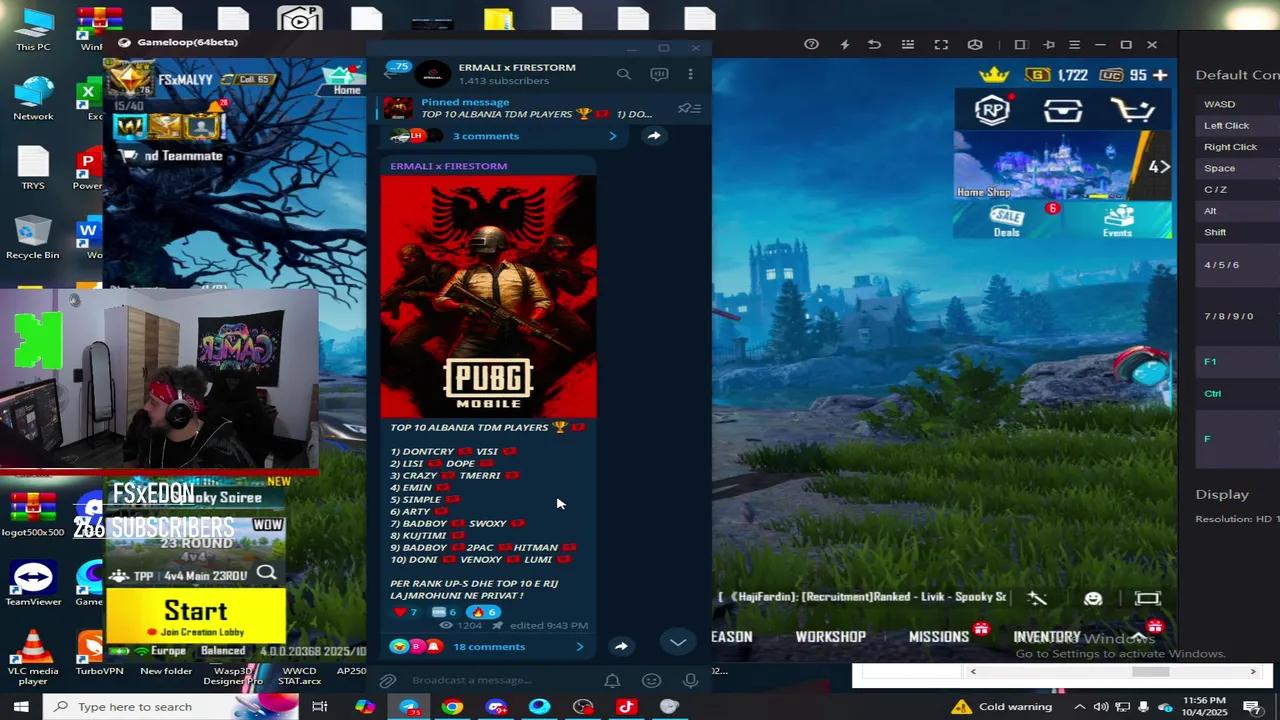The width and height of the screenshot is (1280, 720).
Task: Open the Royale Pass RP icon
Action: 992,109
